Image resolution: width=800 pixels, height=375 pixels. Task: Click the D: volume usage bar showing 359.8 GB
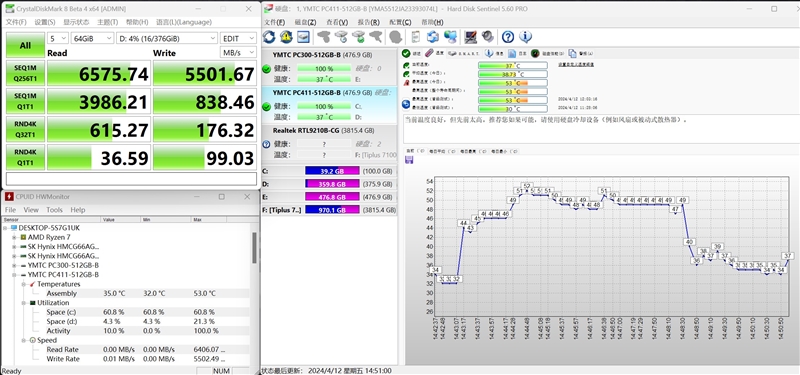click(332, 184)
